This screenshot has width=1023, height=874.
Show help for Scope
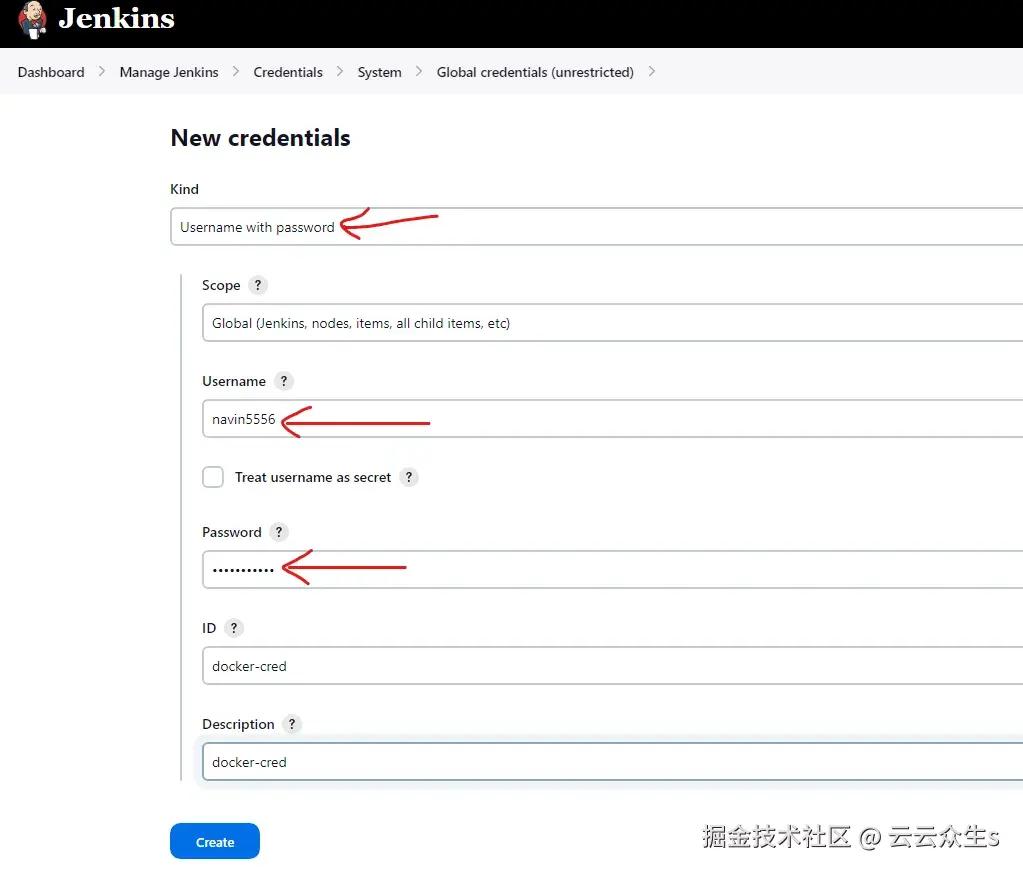point(258,285)
